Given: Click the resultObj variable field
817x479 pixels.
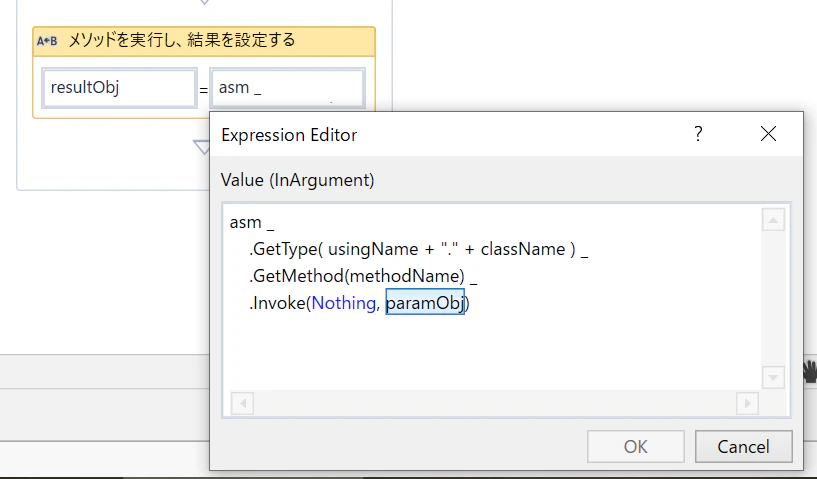Looking at the screenshot, I should click(119, 88).
